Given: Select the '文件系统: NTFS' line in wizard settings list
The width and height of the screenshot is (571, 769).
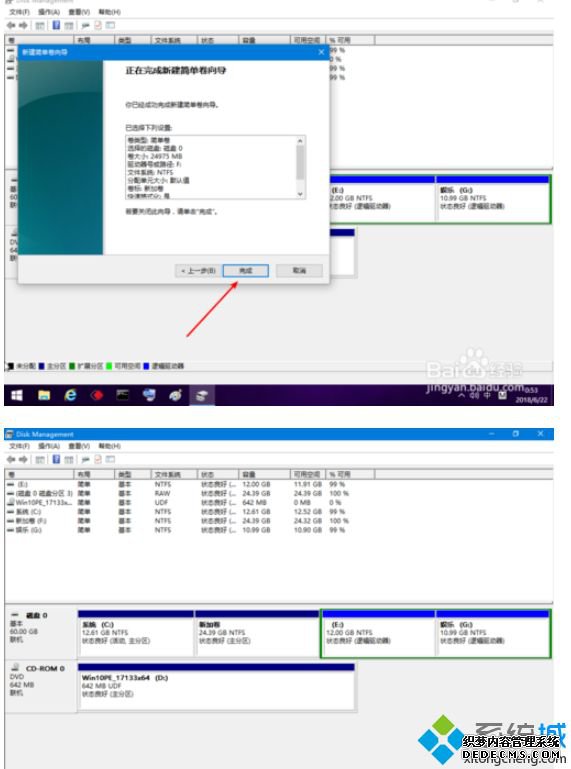Looking at the screenshot, I should click(150, 172).
